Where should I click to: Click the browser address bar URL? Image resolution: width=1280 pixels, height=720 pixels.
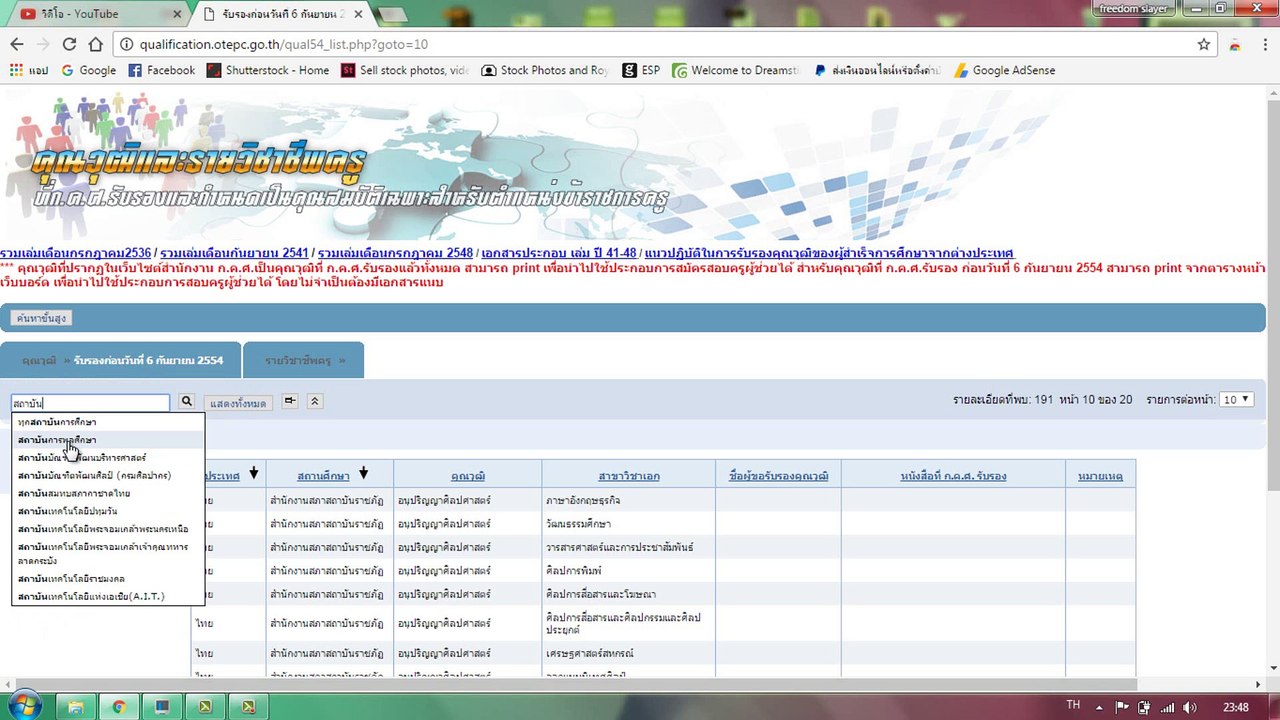pyautogui.click(x=284, y=44)
